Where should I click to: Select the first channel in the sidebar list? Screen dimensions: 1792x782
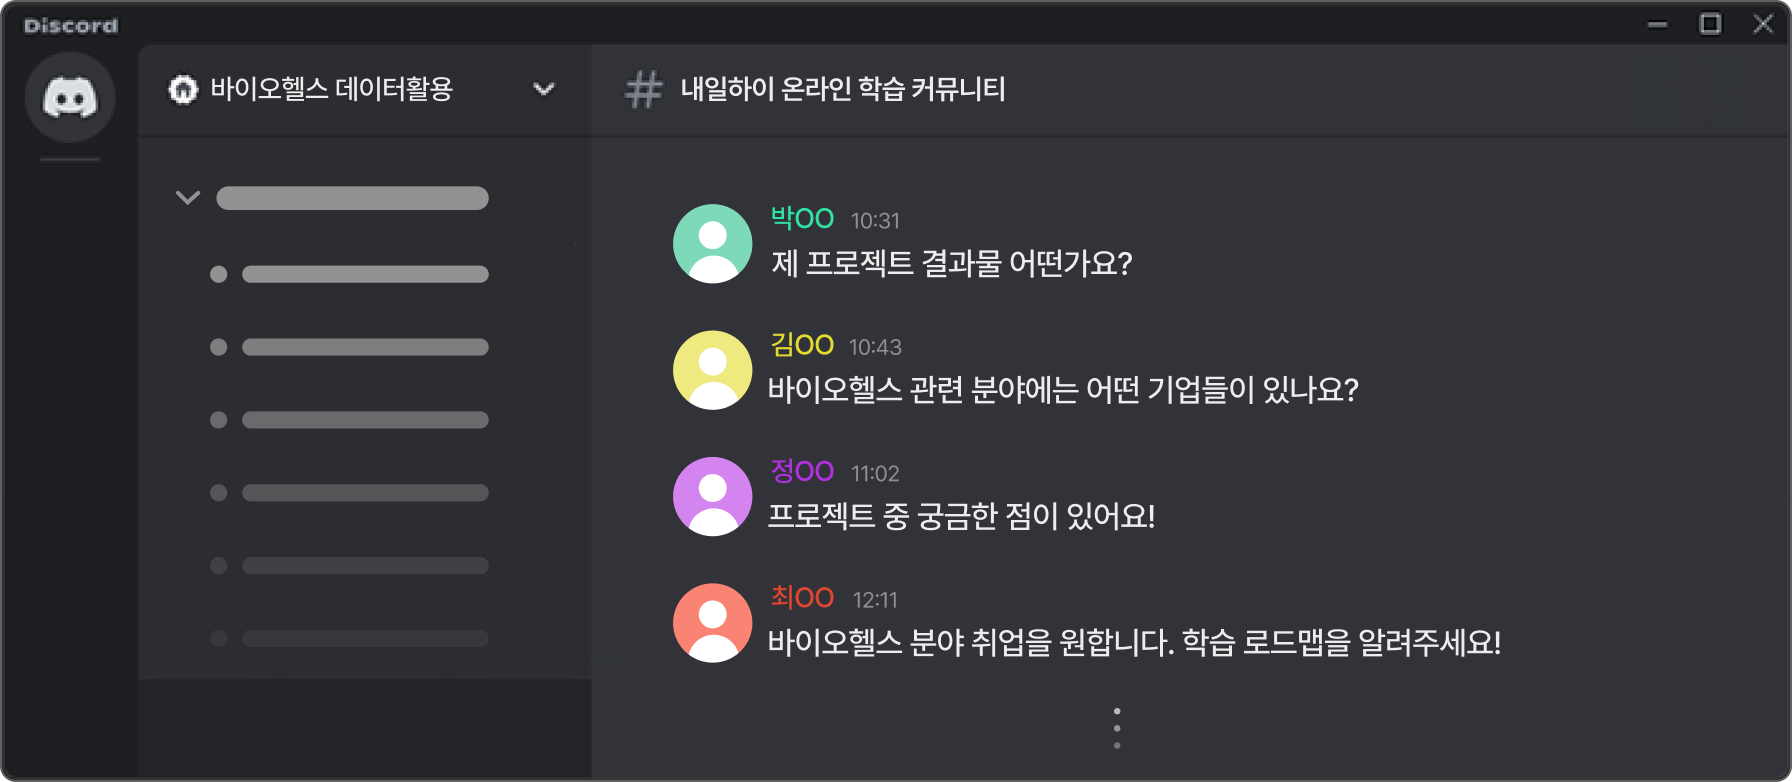pos(349,274)
